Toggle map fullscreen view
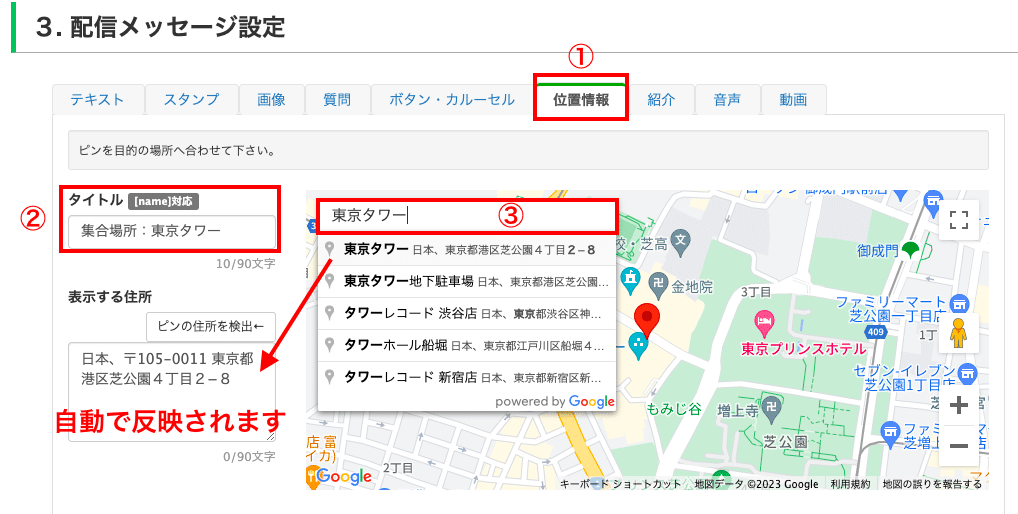 pyautogui.click(x=959, y=220)
